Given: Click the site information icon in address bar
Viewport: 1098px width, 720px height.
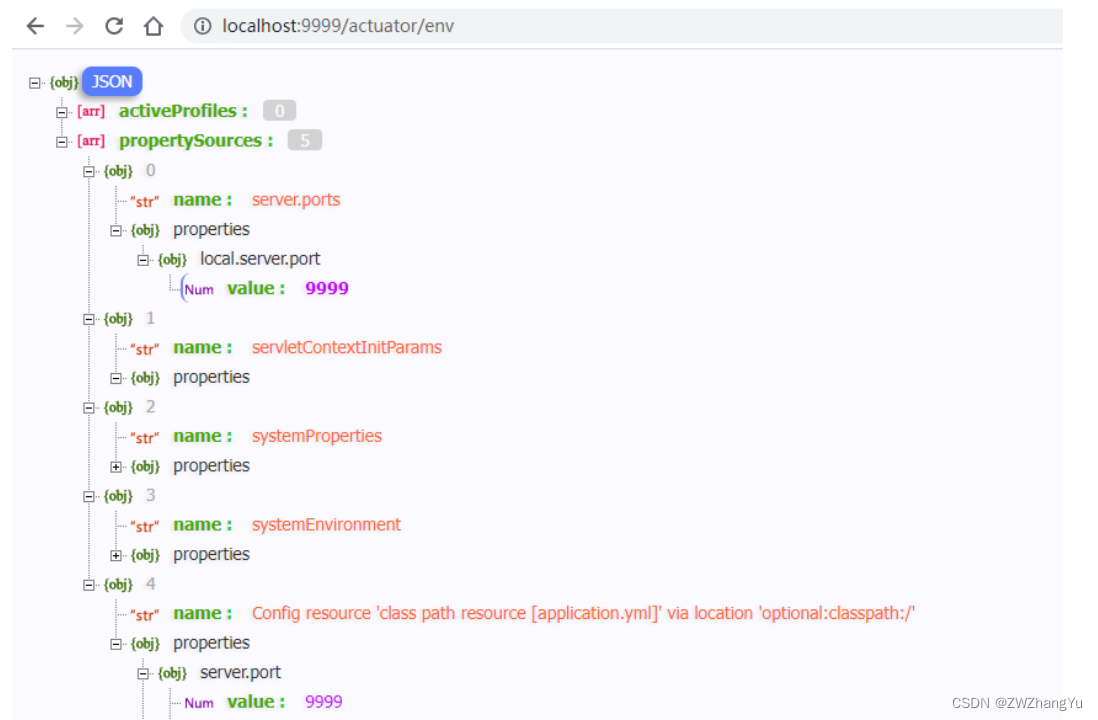Looking at the screenshot, I should (x=203, y=27).
